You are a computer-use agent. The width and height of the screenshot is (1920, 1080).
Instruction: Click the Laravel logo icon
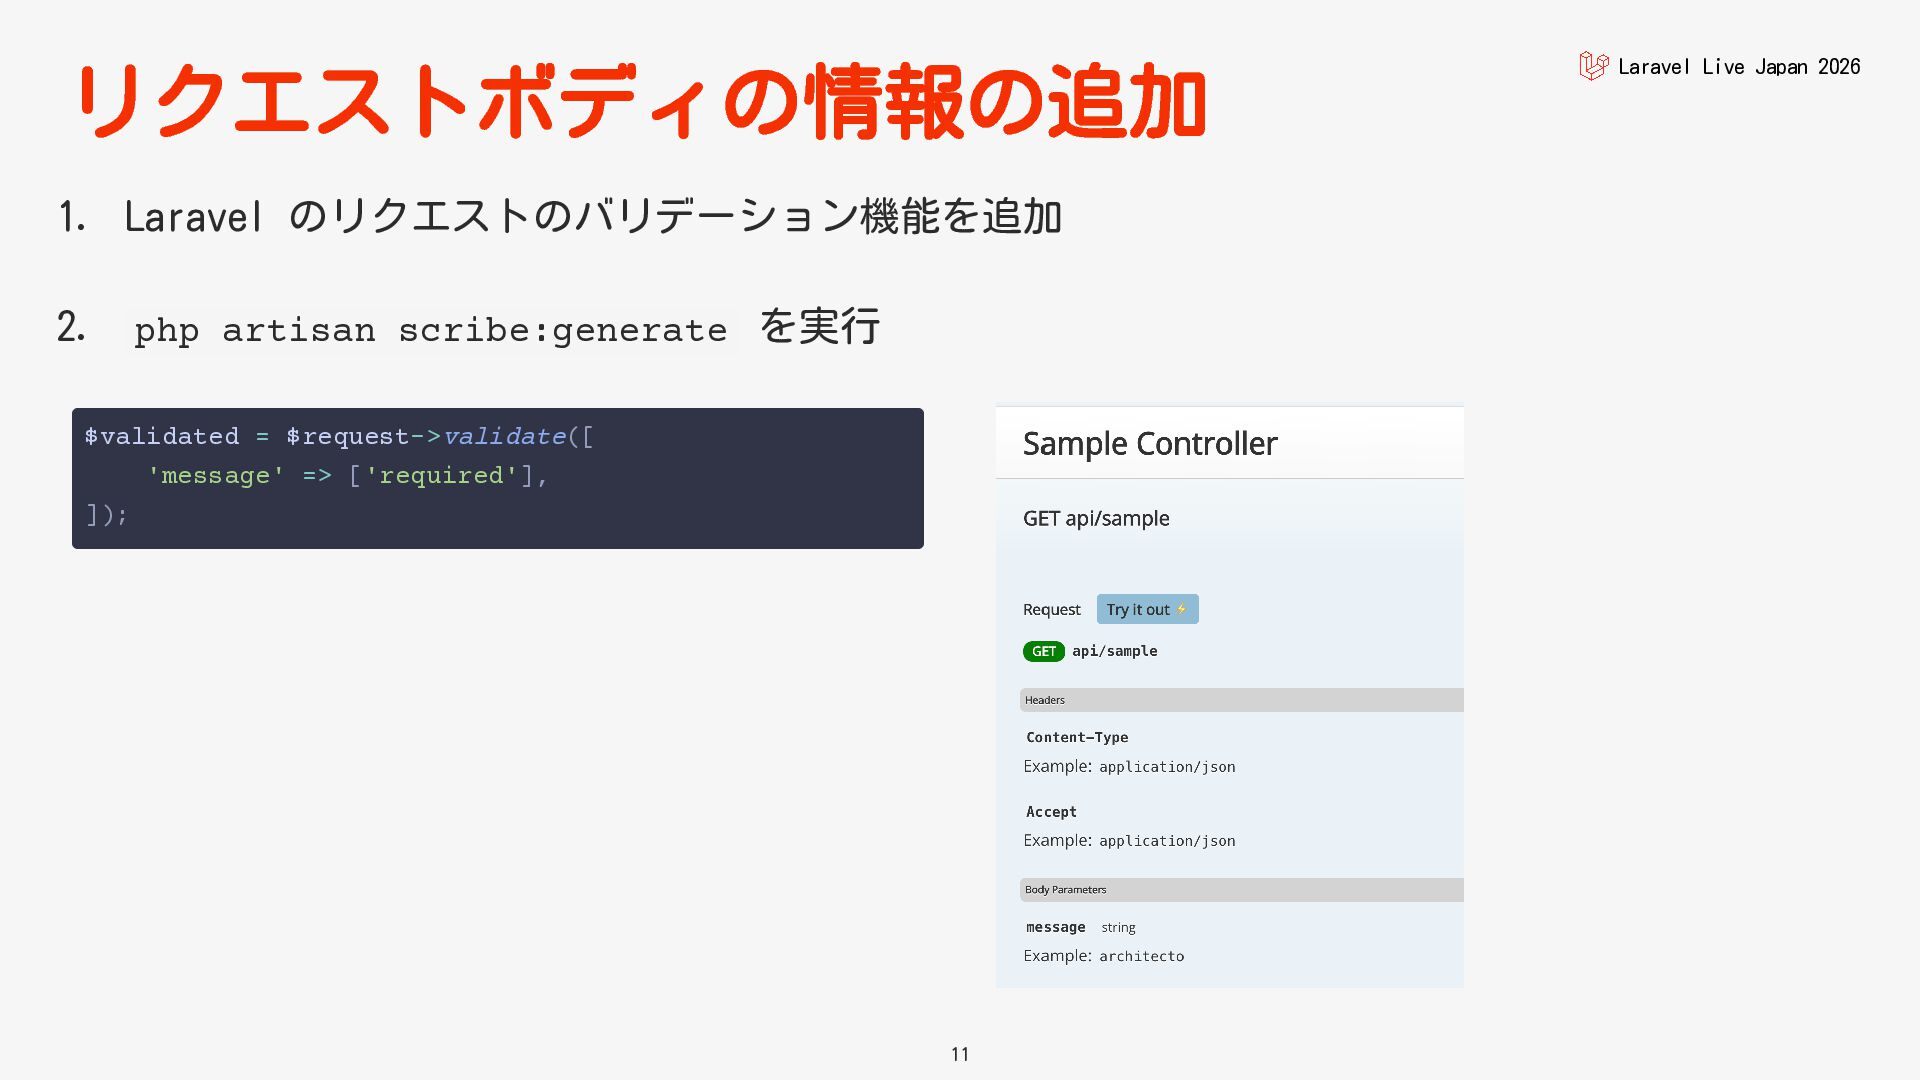tap(1594, 66)
